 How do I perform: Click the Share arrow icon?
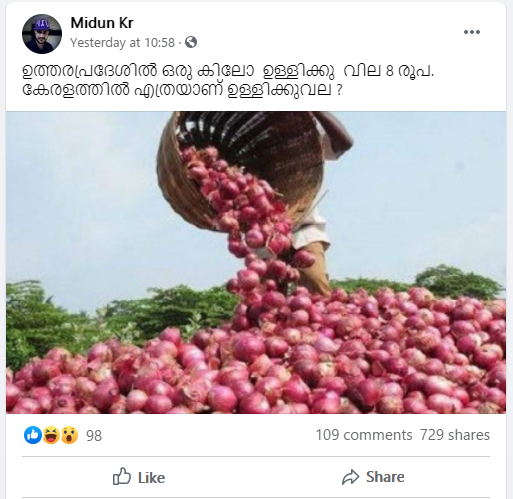coord(350,477)
